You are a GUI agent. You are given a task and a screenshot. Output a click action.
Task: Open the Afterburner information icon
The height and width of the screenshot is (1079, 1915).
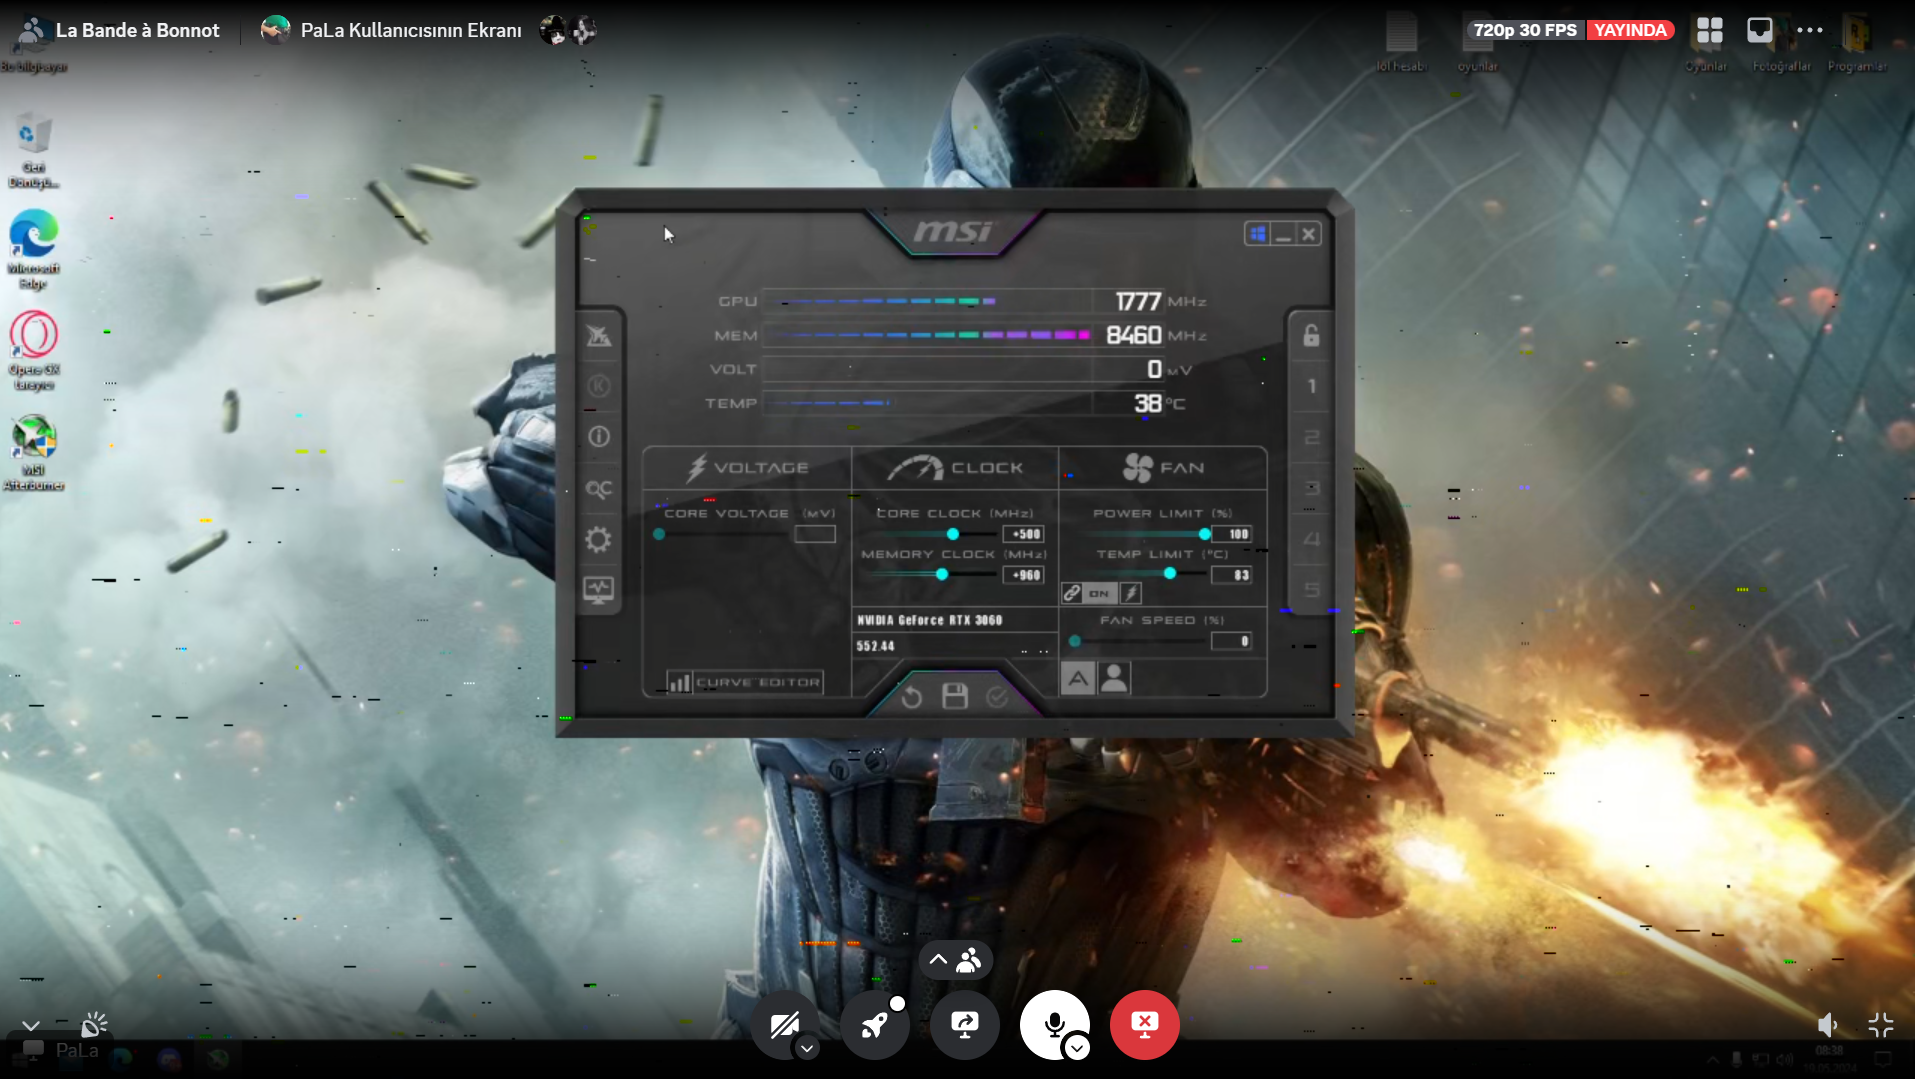point(598,437)
